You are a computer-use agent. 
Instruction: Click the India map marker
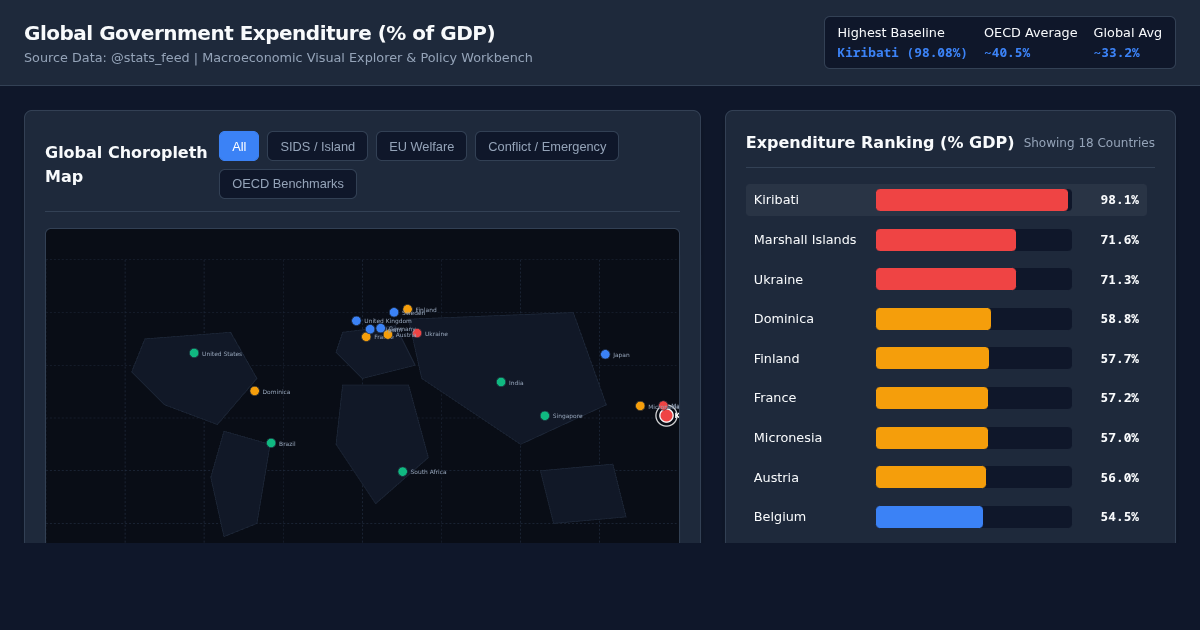coord(501,382)
